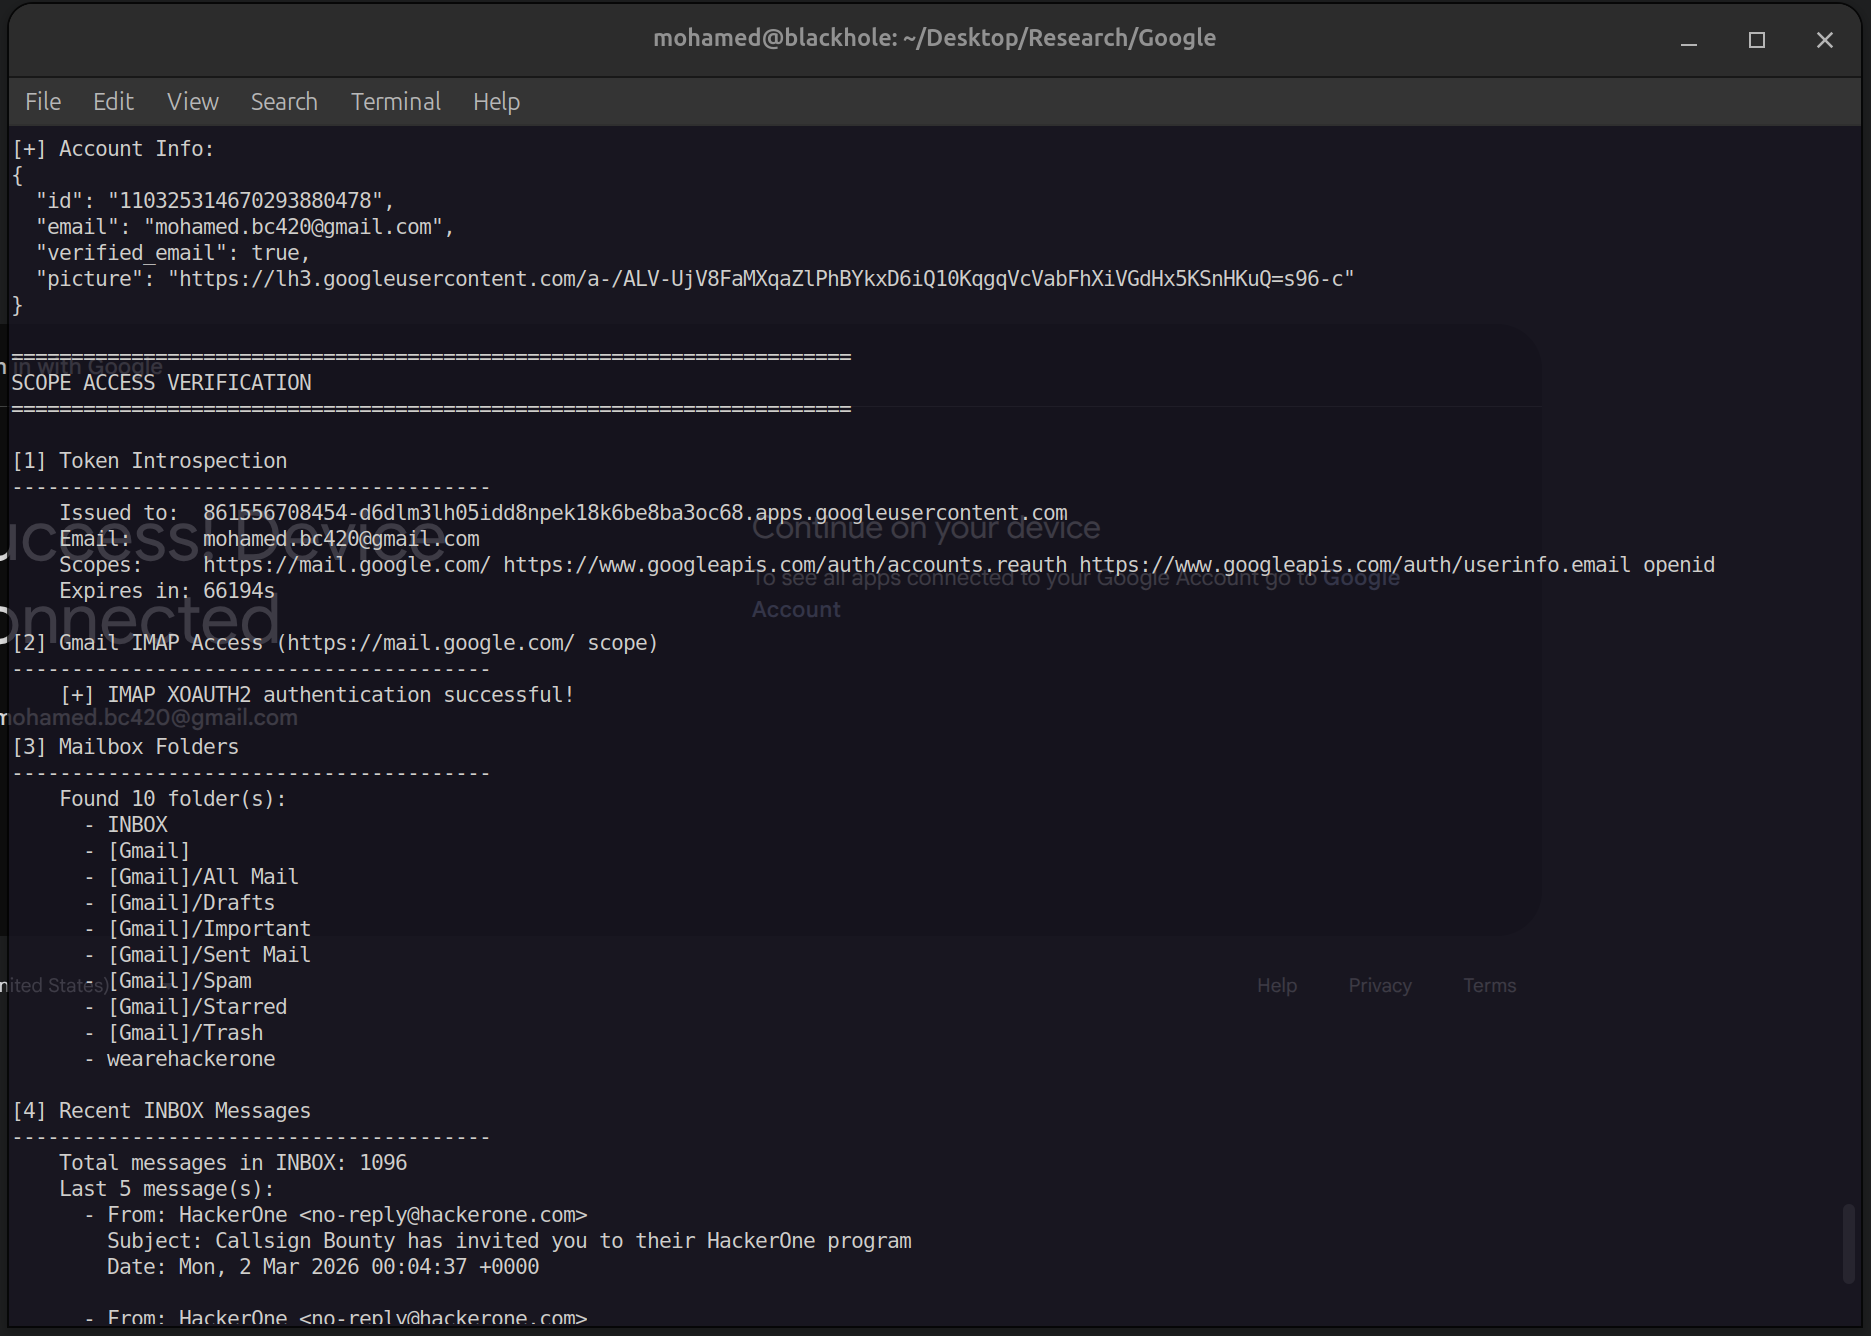The width and height of the screenshot is (1871, 1336).
Task: Click the 'openid' scope text
Action: 1679,565
